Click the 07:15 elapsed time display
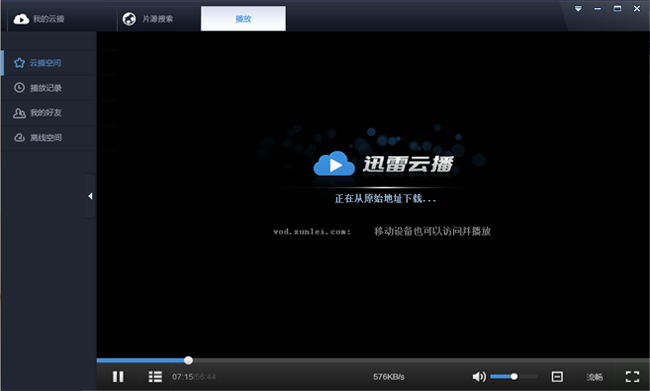The image size is (650, 391). coord(183,377)
